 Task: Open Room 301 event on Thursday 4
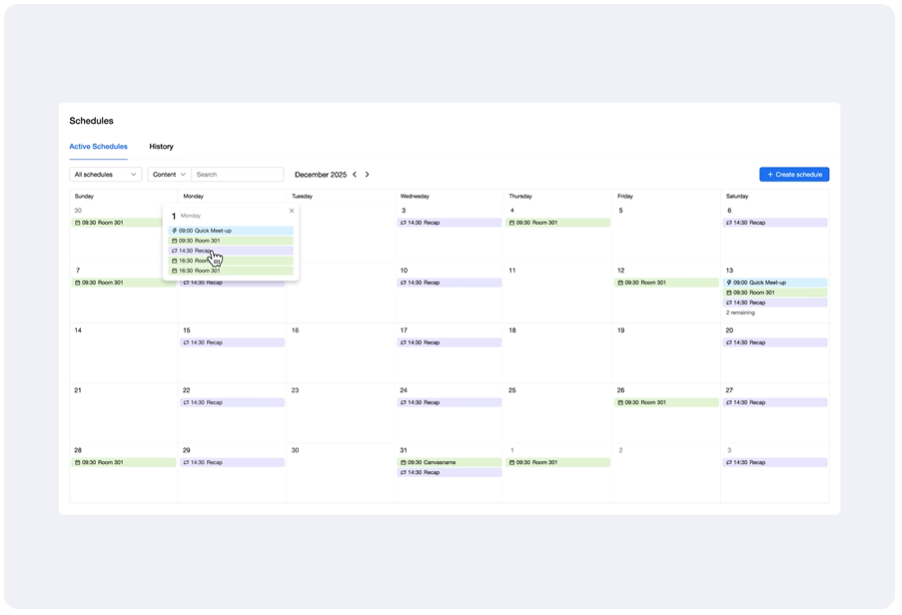[558, 223]
